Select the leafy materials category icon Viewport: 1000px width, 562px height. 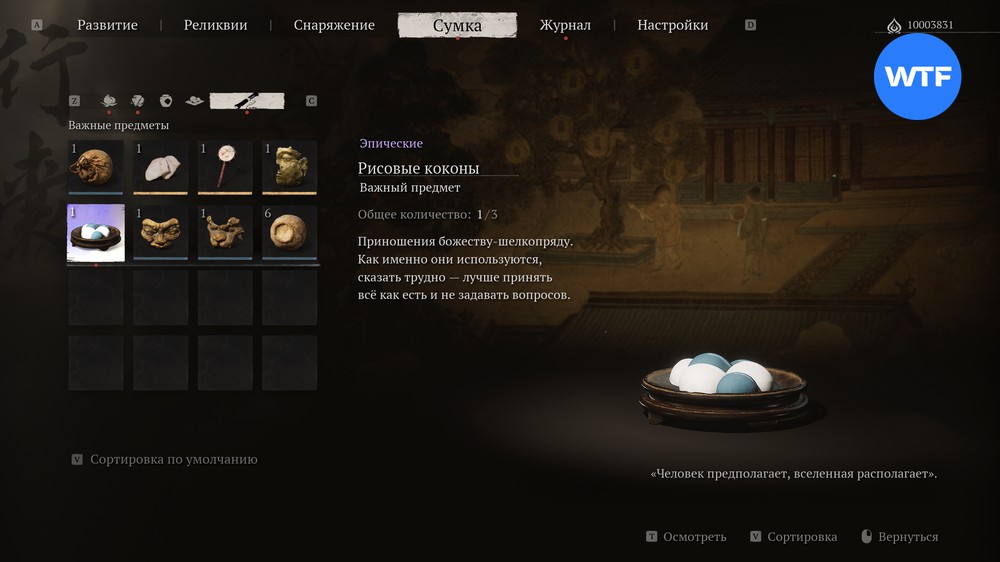pos(137,101)
